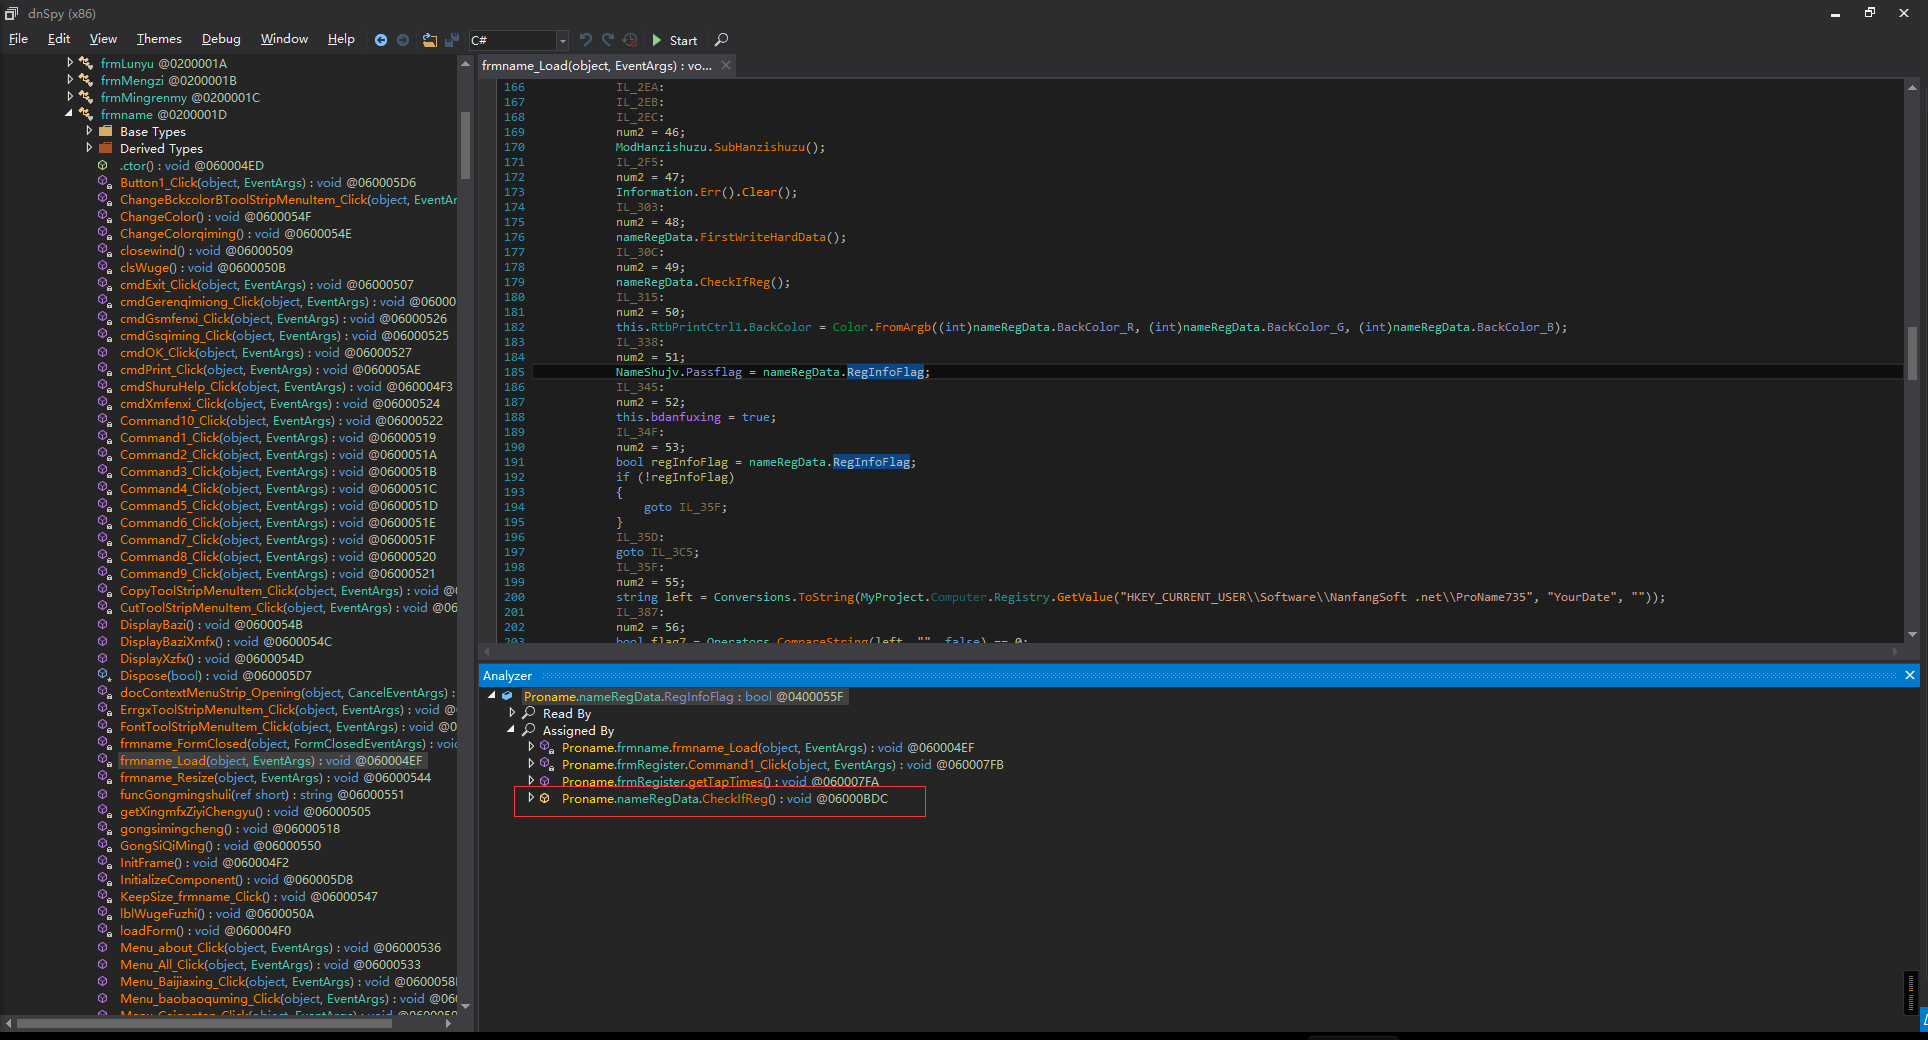Click the Redo toolbar icon
The width and height of the screenshot is (1928, 1040).
point(608,40)
